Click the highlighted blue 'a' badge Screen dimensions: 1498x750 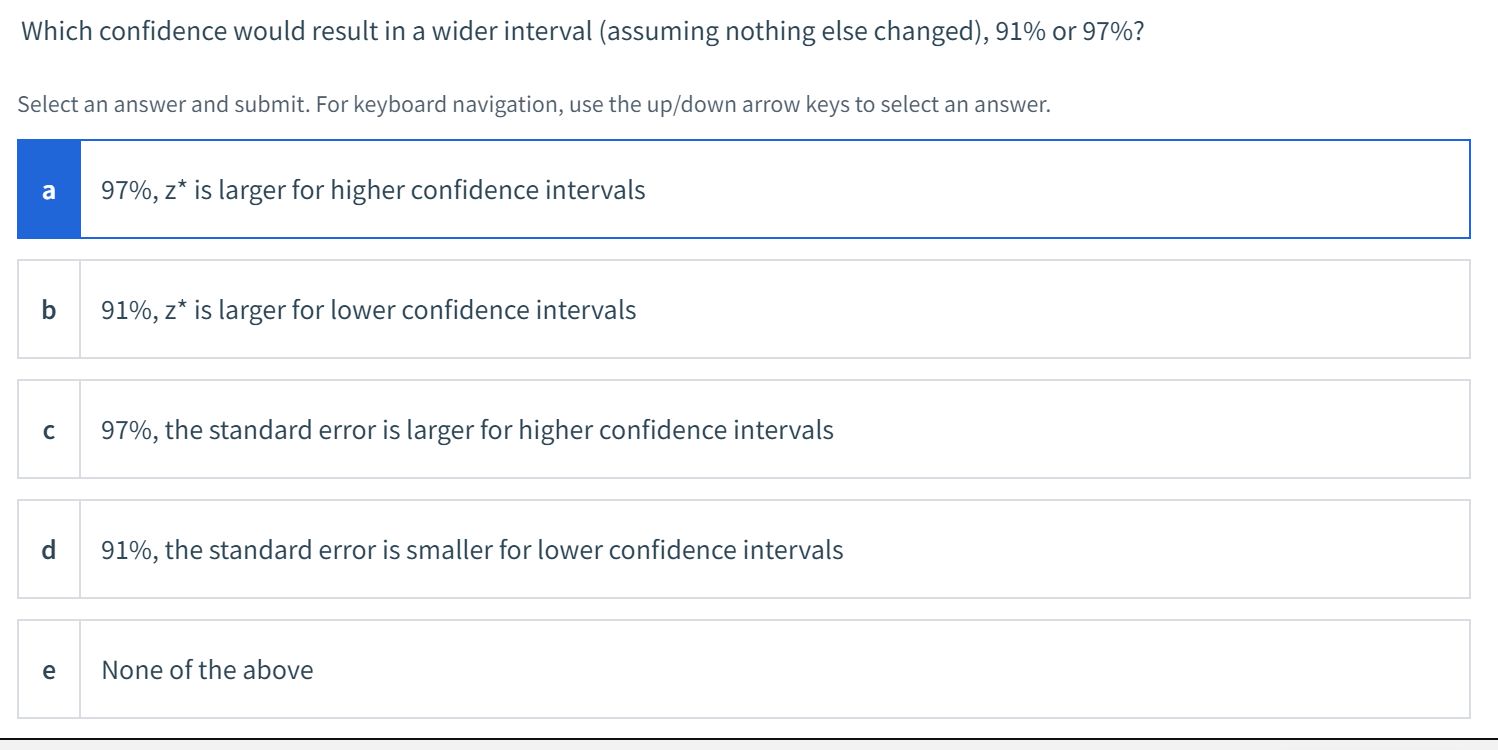pyautogui.click(x=48, y=189)
